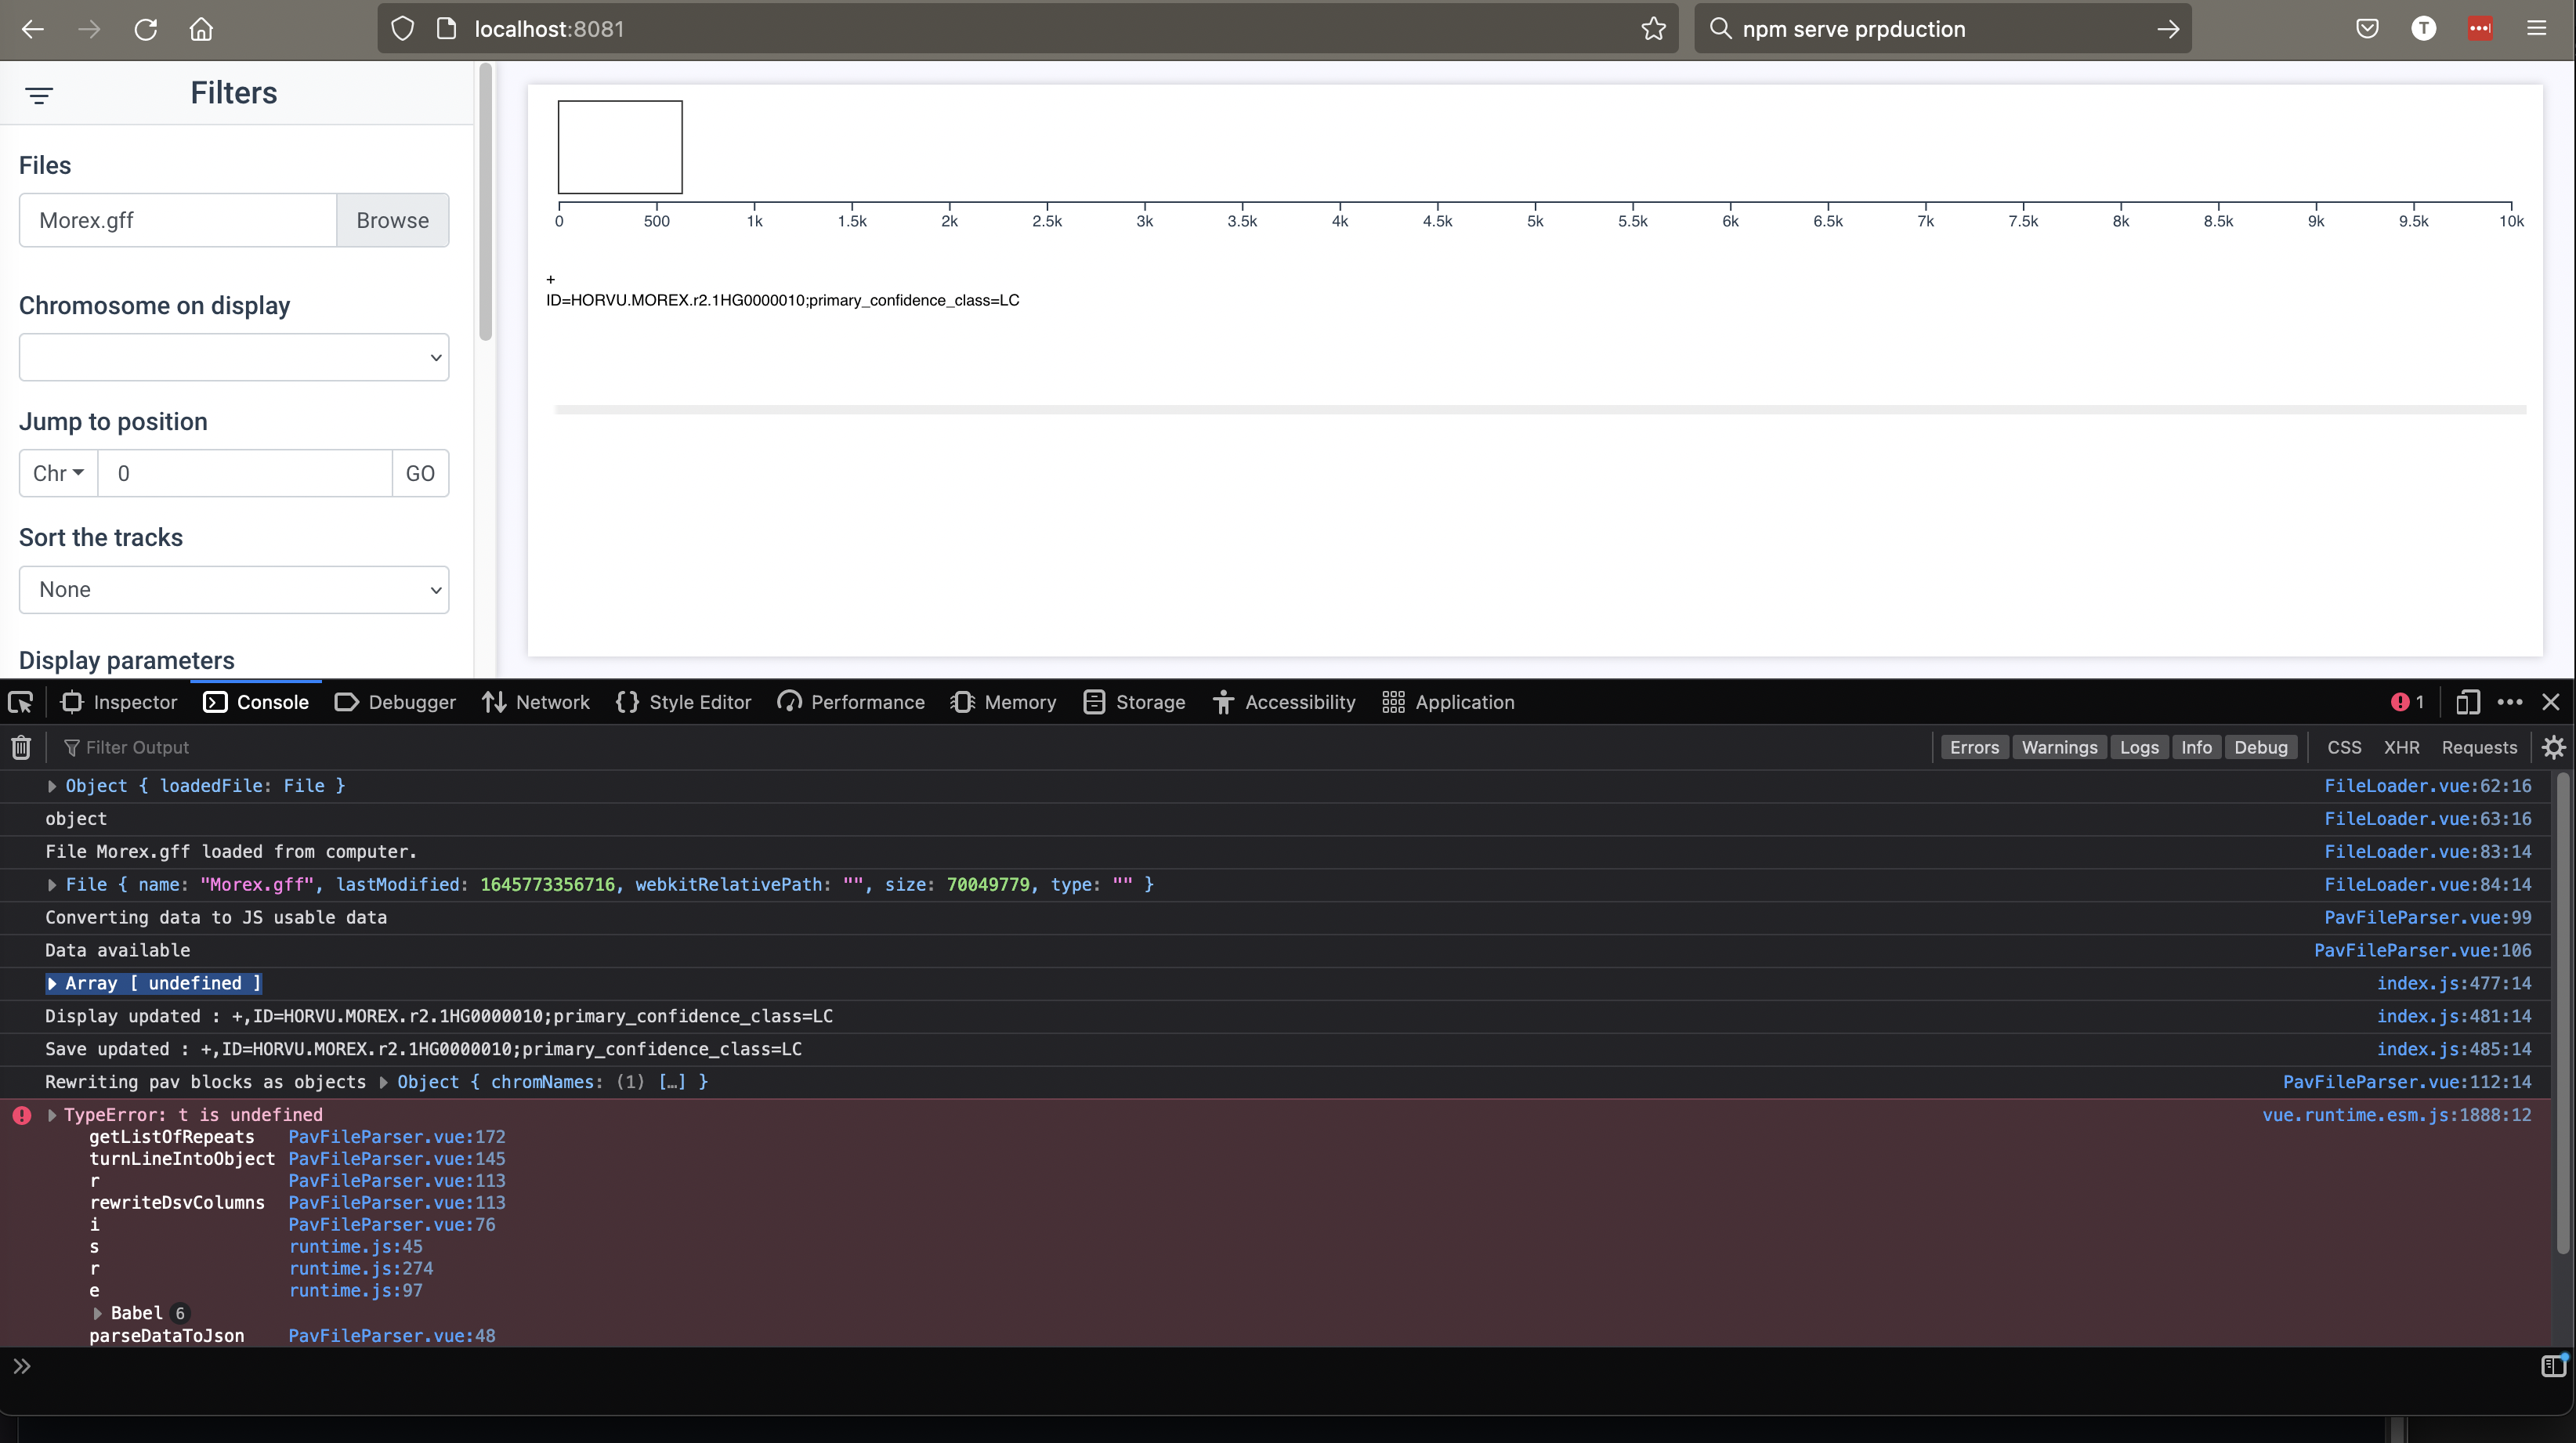Image resolution: width=2576 pixels, height=1443 pixels.
Task: Toggle the XHR console filter
Action: [x=2401, y=747]
